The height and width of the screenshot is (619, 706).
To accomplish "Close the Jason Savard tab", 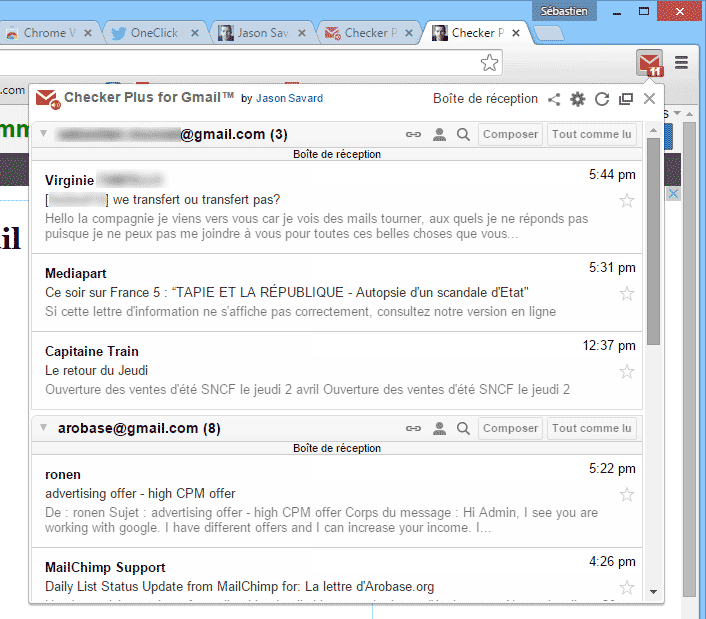I will pyautogui.click(x=302, y=33).
